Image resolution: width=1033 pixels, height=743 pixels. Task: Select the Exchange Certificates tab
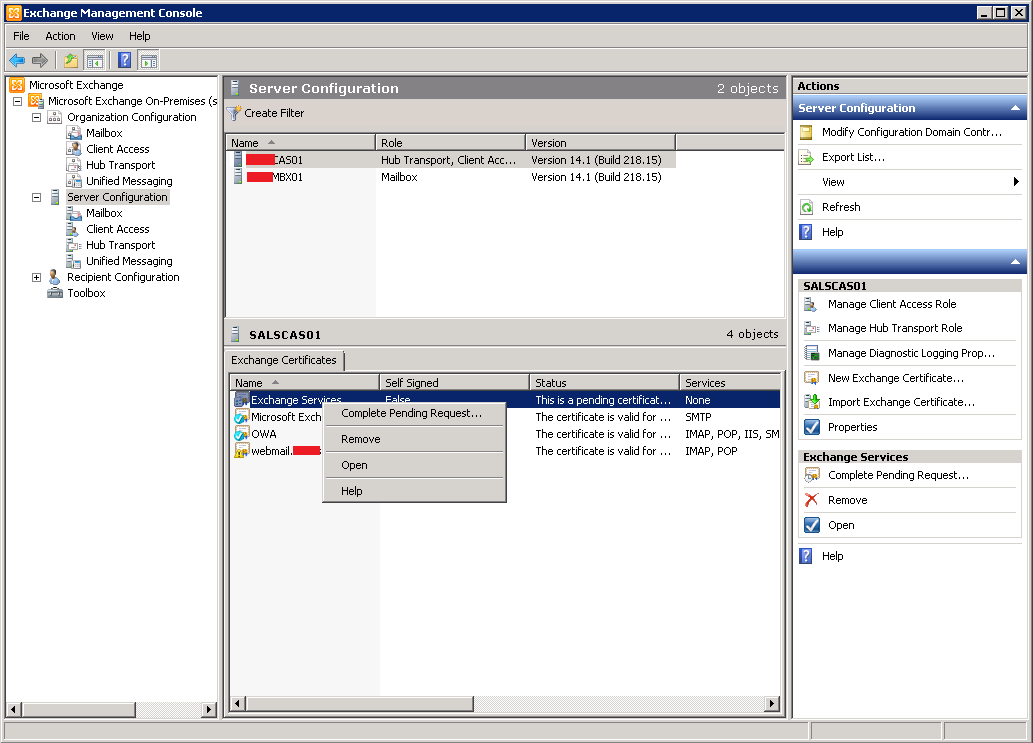click(x=284, y=360)
